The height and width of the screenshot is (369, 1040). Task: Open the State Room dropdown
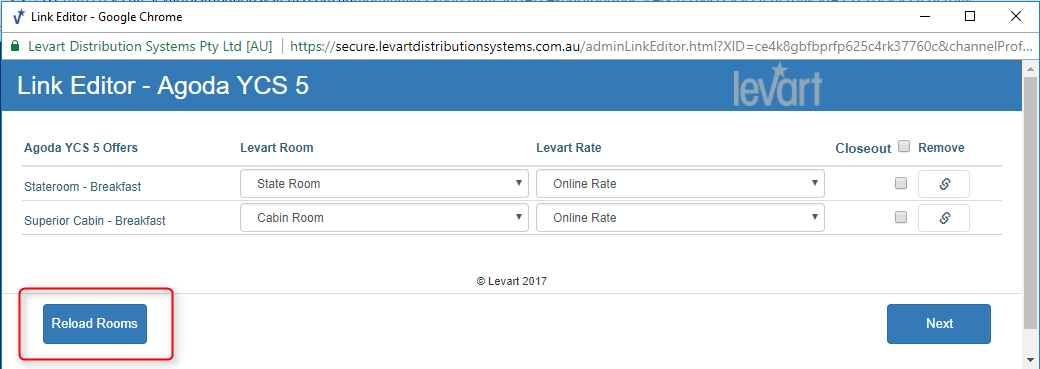[x=385, y=184]
